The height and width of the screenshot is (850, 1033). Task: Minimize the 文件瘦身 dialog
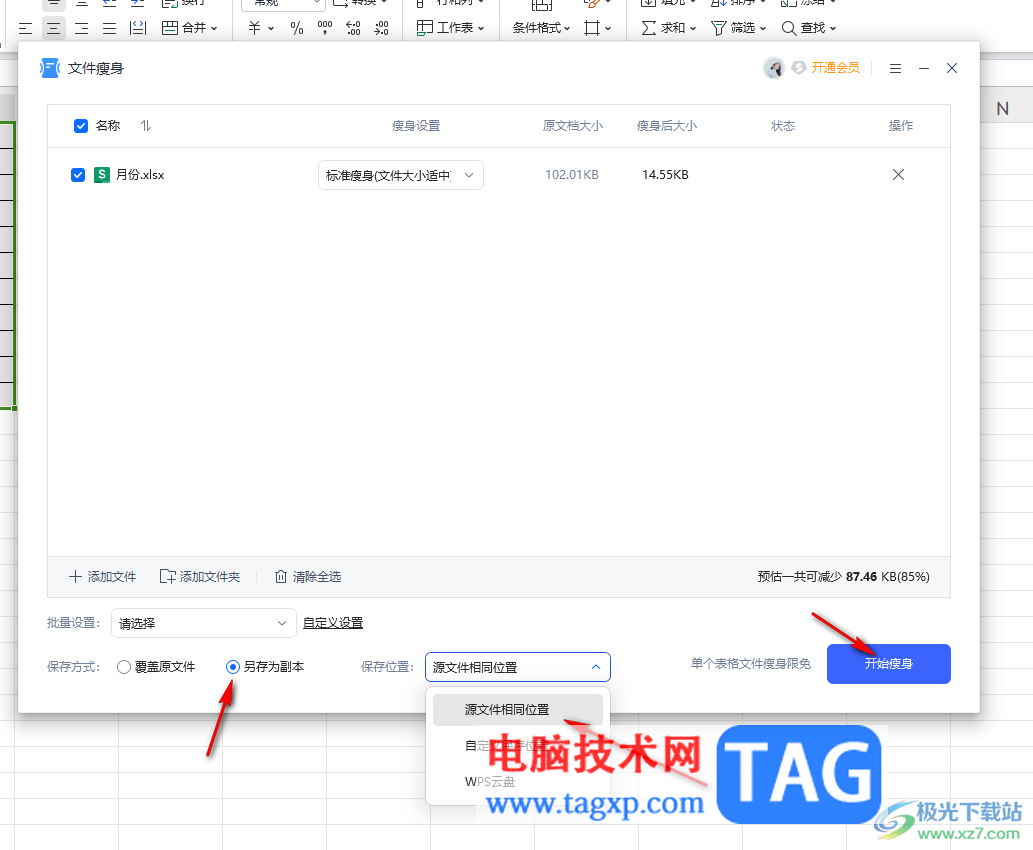pyautogui.click(x=924, y=69)
